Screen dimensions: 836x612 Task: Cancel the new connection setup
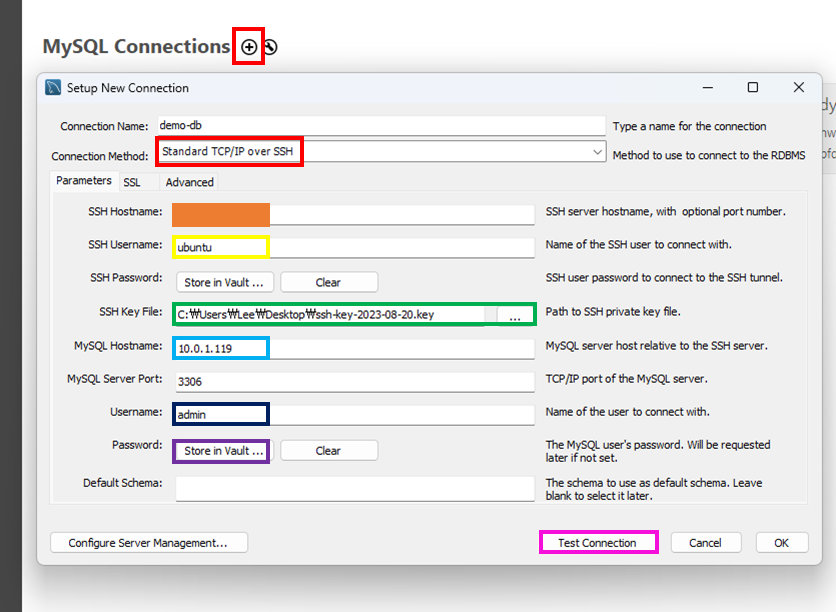(705, 543)
